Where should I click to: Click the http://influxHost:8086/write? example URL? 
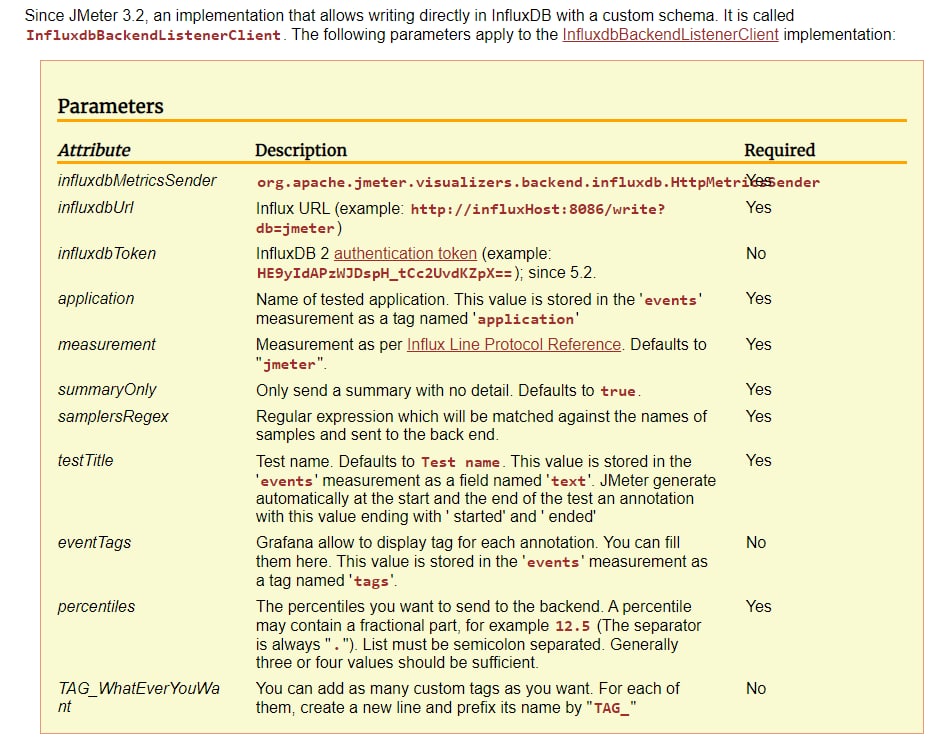(538, 210)
